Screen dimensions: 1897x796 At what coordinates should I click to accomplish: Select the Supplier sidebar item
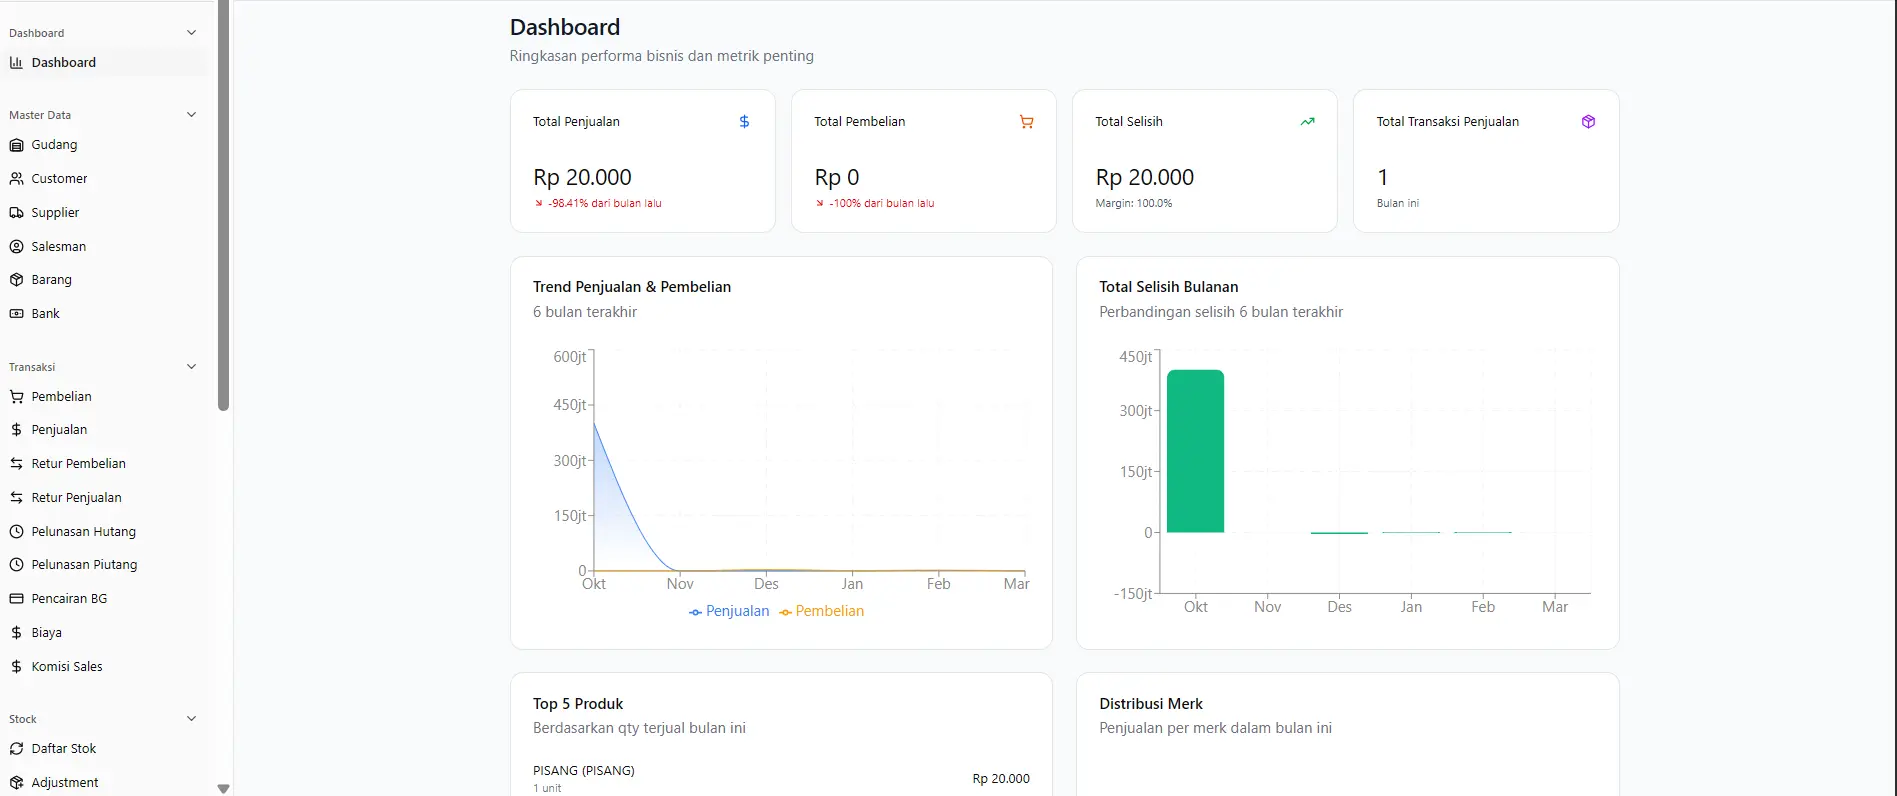click(104, 213)
